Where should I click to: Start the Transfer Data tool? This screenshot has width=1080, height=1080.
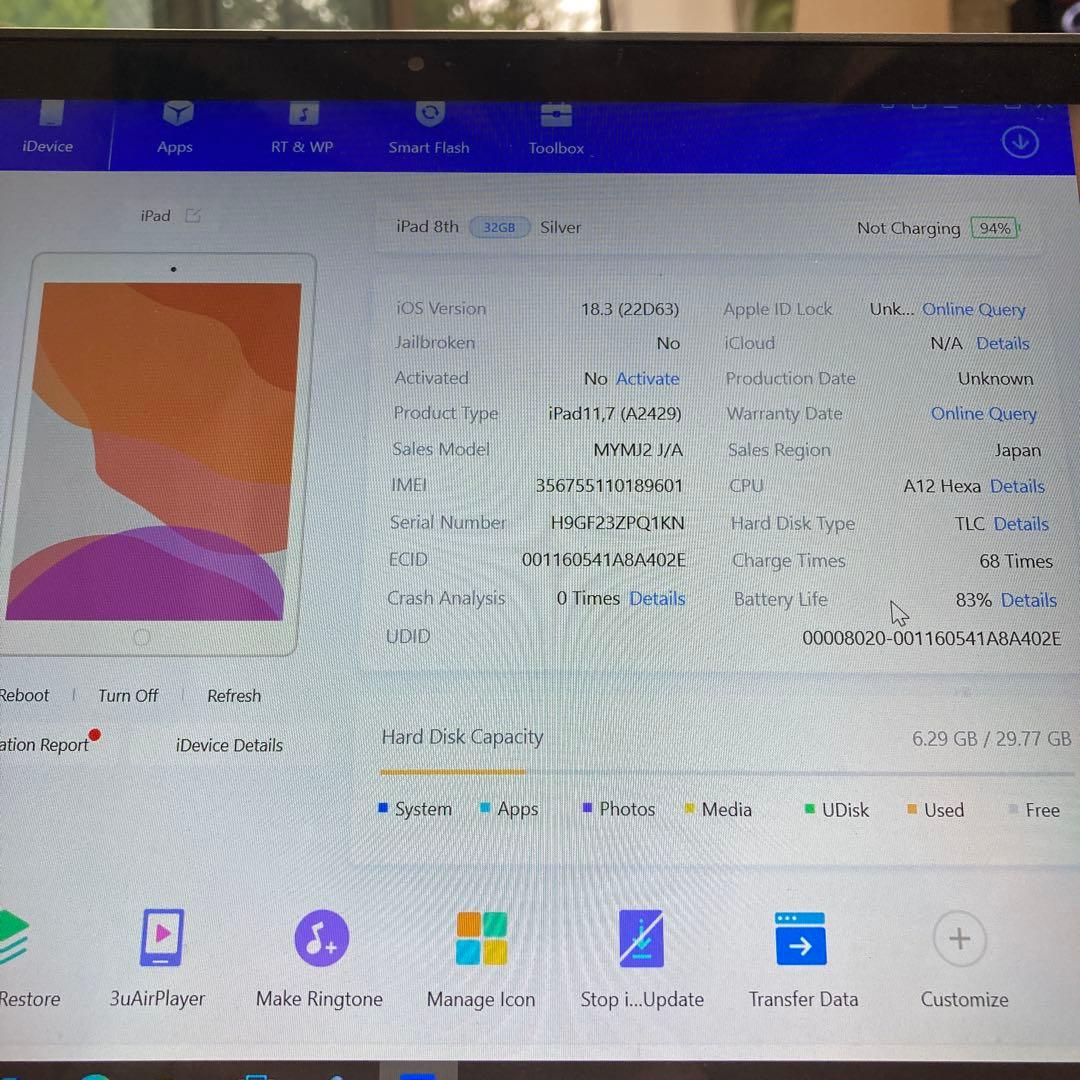click(x=801, y=938)
